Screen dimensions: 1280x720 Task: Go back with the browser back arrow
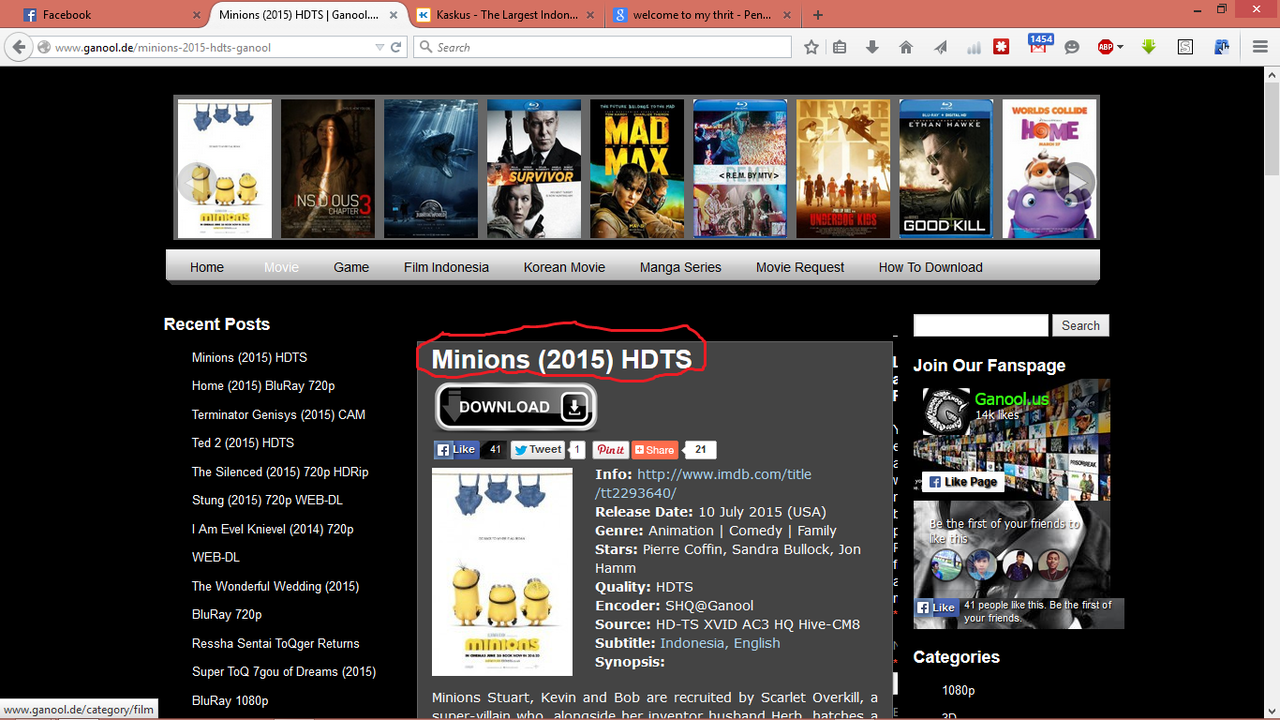pyautogui.click(x=17, y=47)
